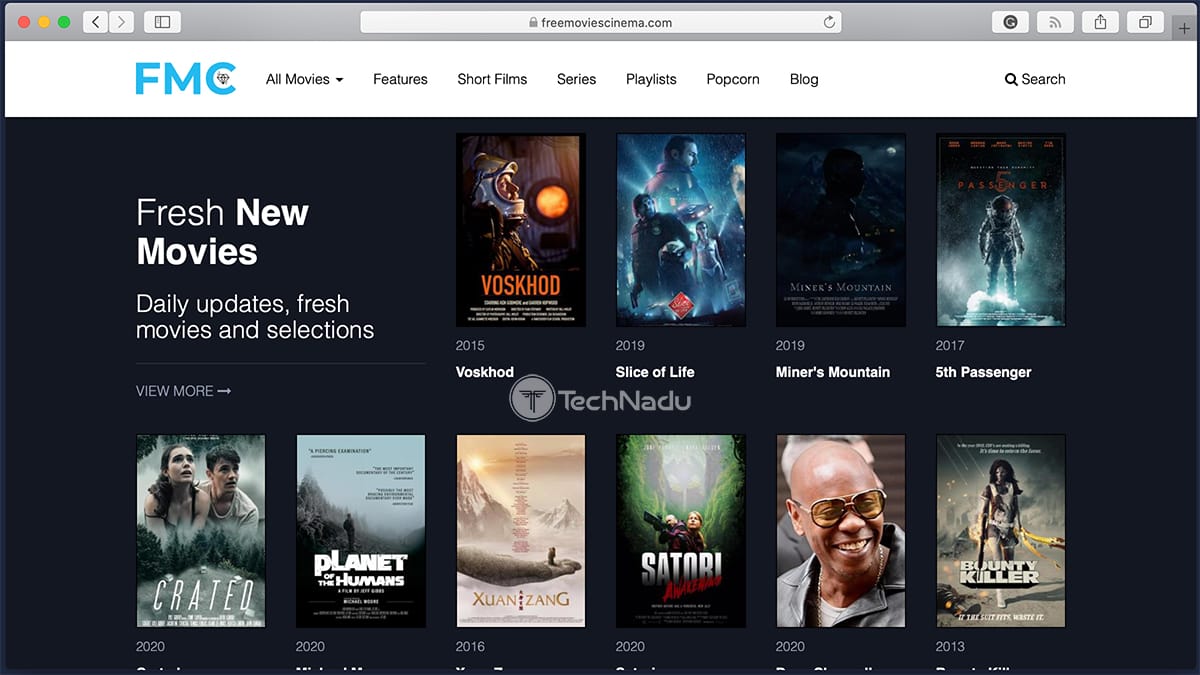Click the 5th Passenger title link

984,372
